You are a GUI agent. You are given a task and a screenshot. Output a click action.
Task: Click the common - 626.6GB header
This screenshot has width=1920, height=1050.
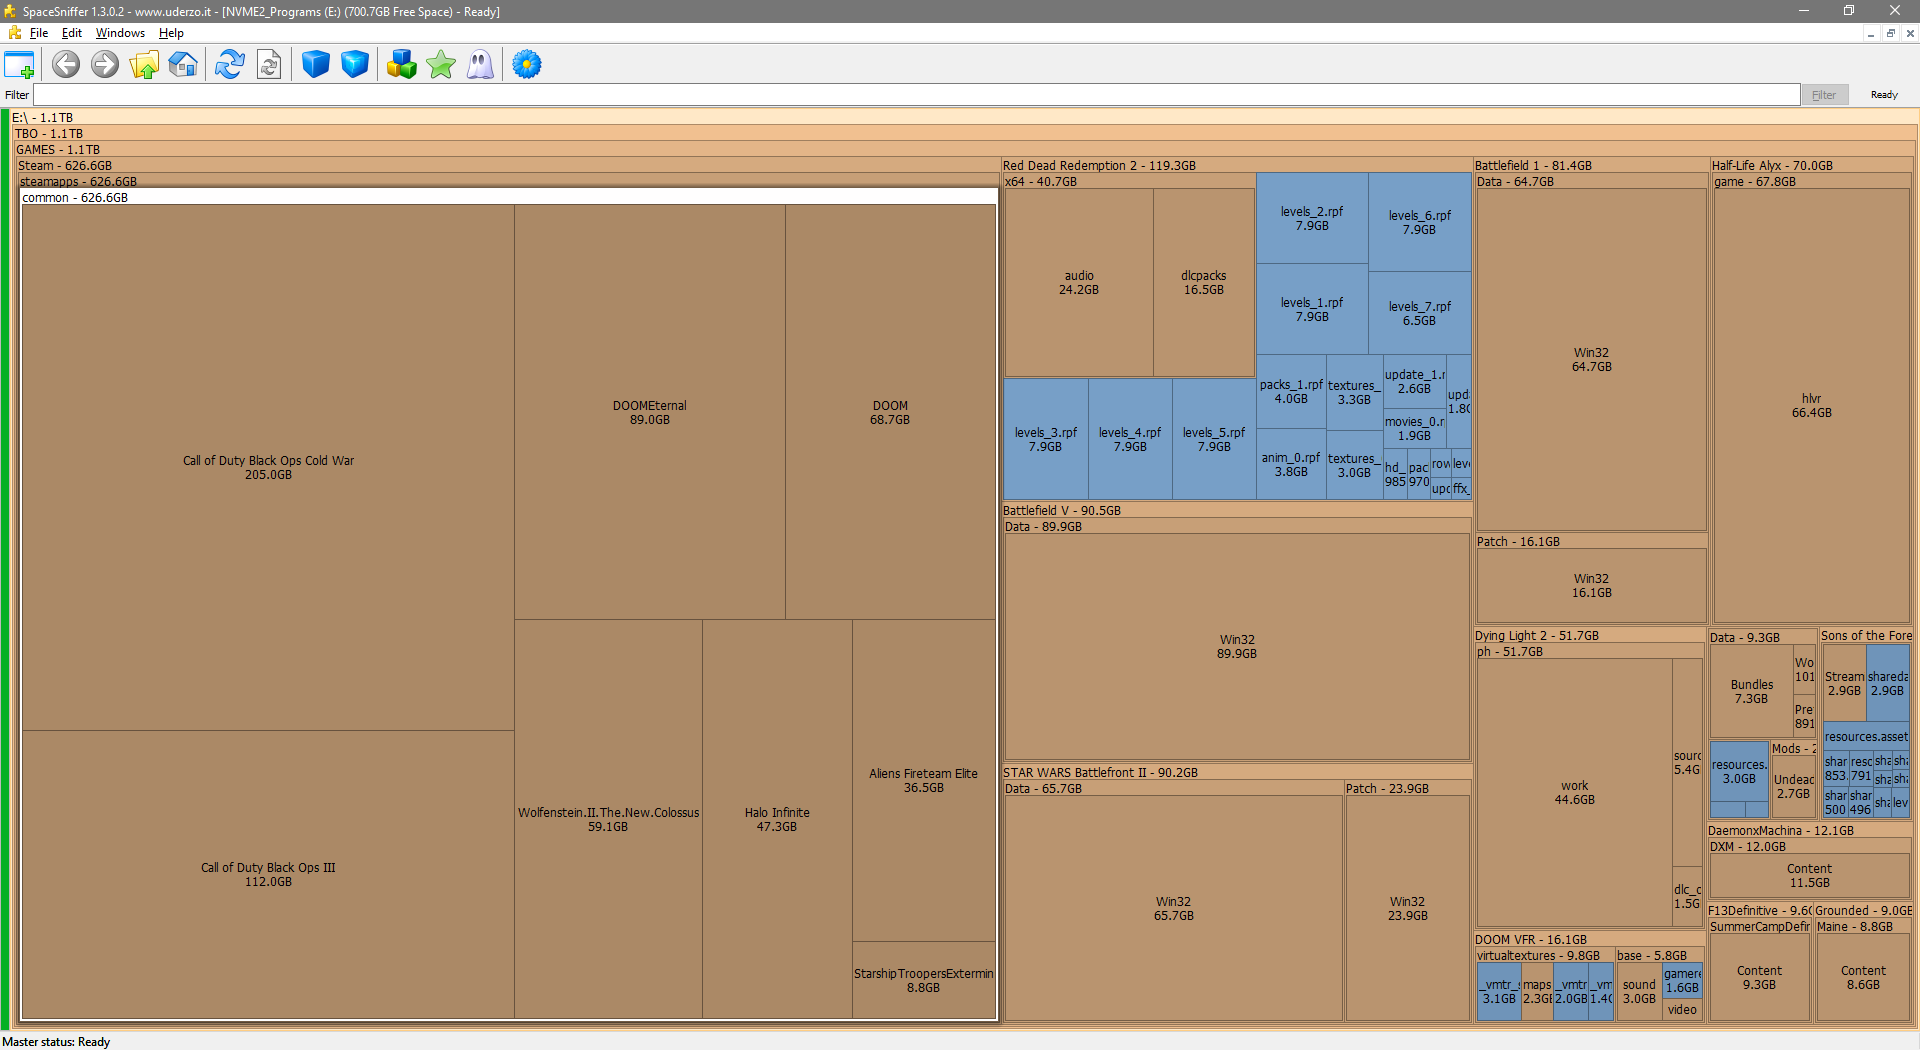pyautogui.click(x=509, y=197)
